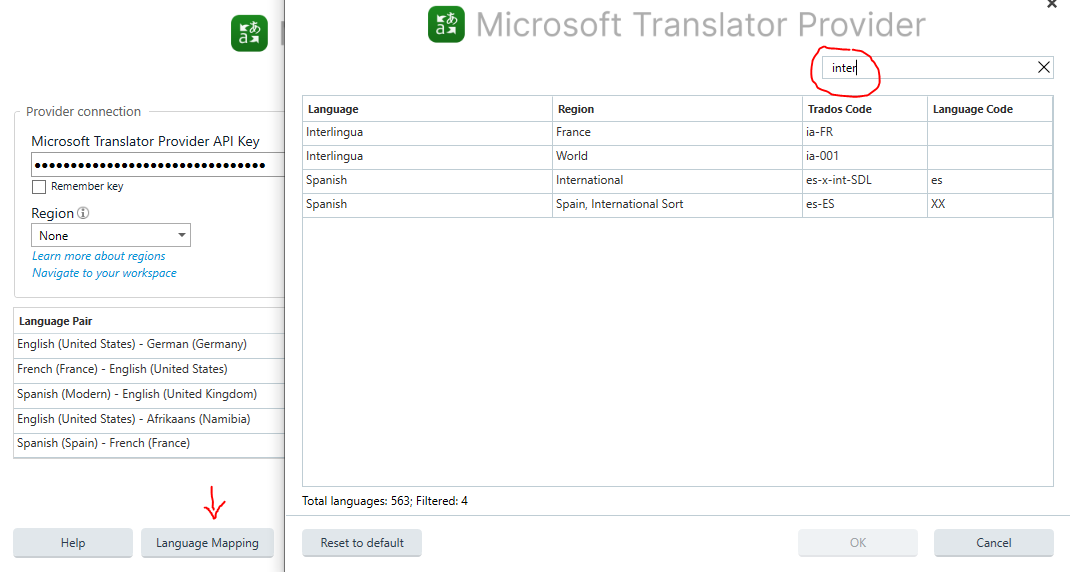Sort by the Trados Code column header
The height and width of the screenshot is (572, 1070).
tap(865, 109)
